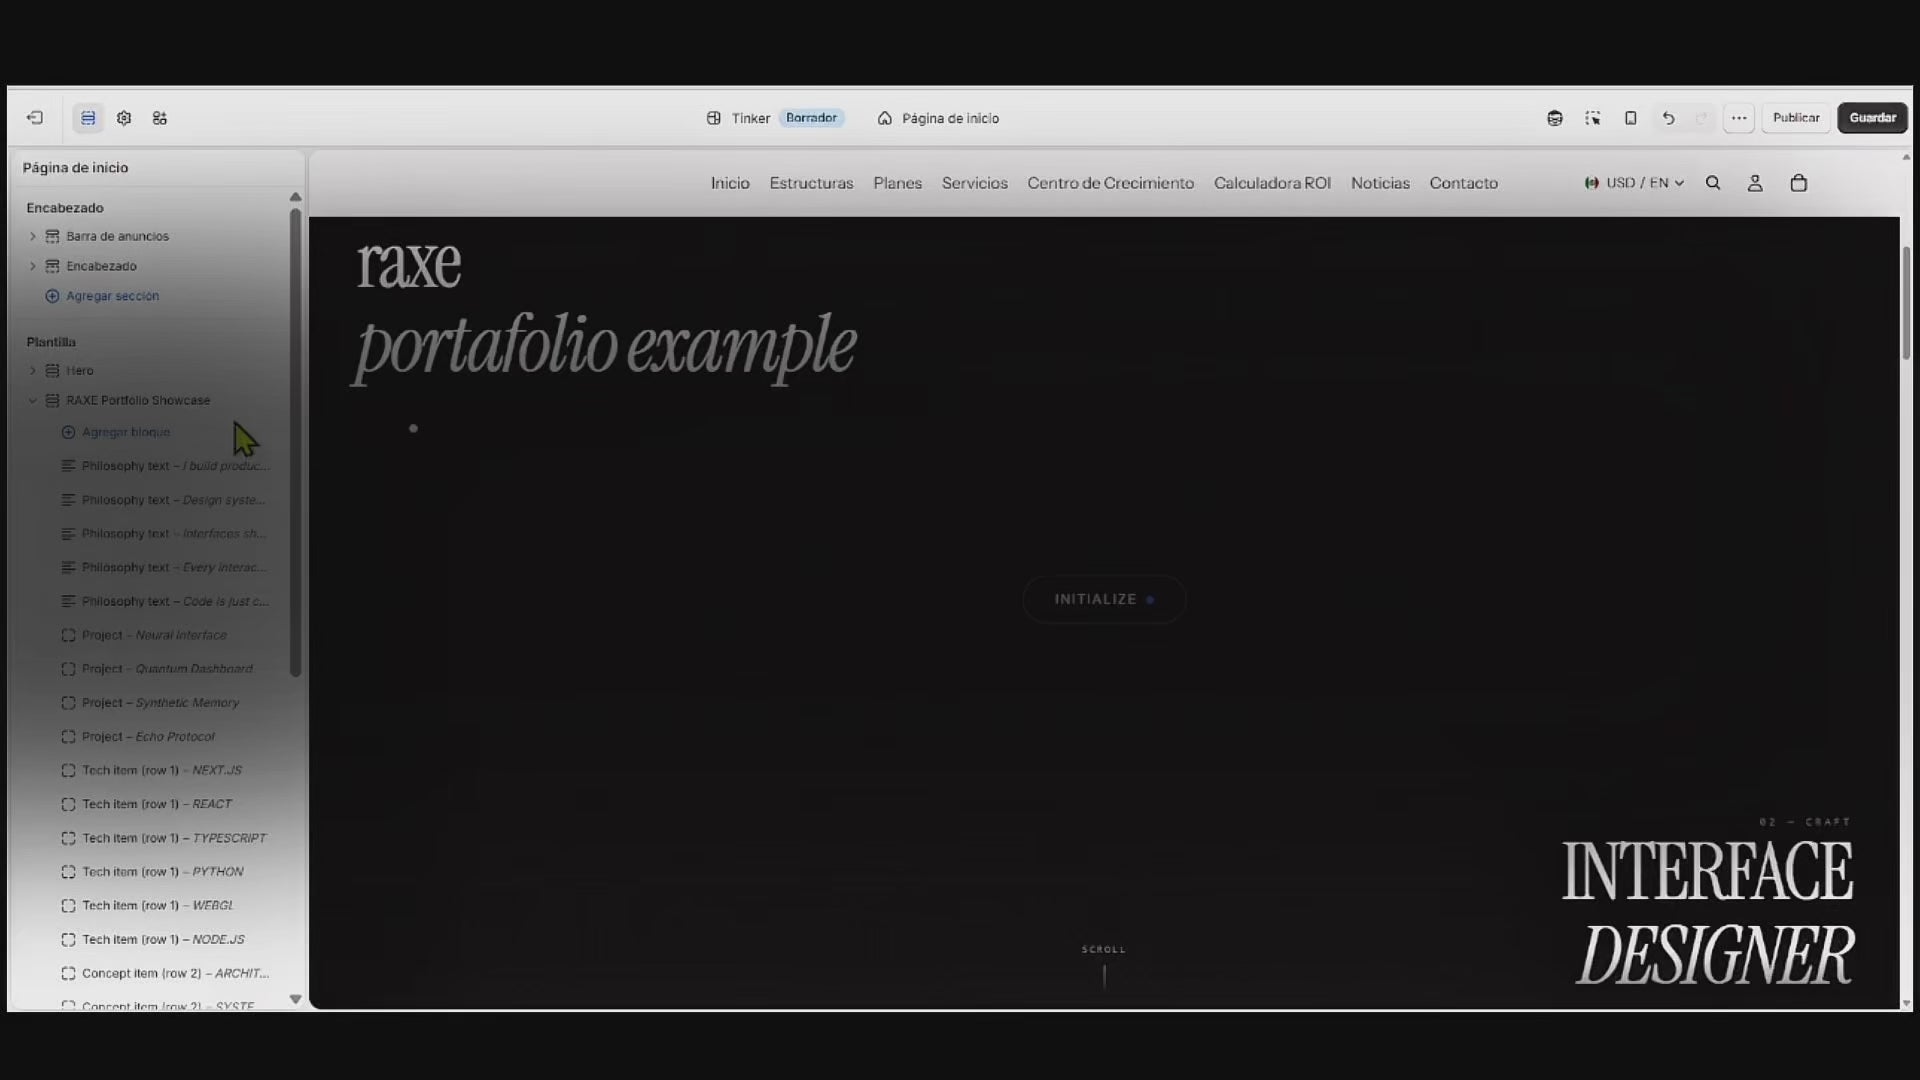Image resolution: width=1920 pixels, height=1080 pixels.
Task: Select Philosophy text – Code is just block
Action: (165, 602)
